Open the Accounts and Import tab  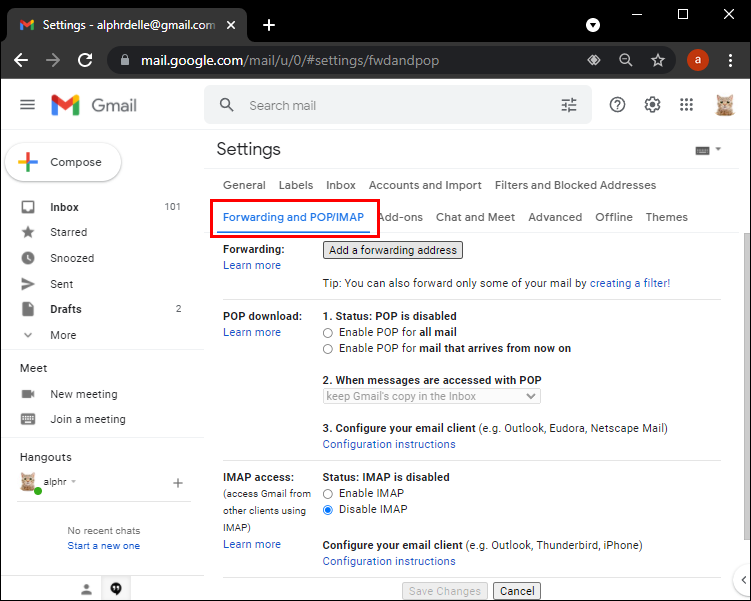pyautogui.click(x=425, y=185)
